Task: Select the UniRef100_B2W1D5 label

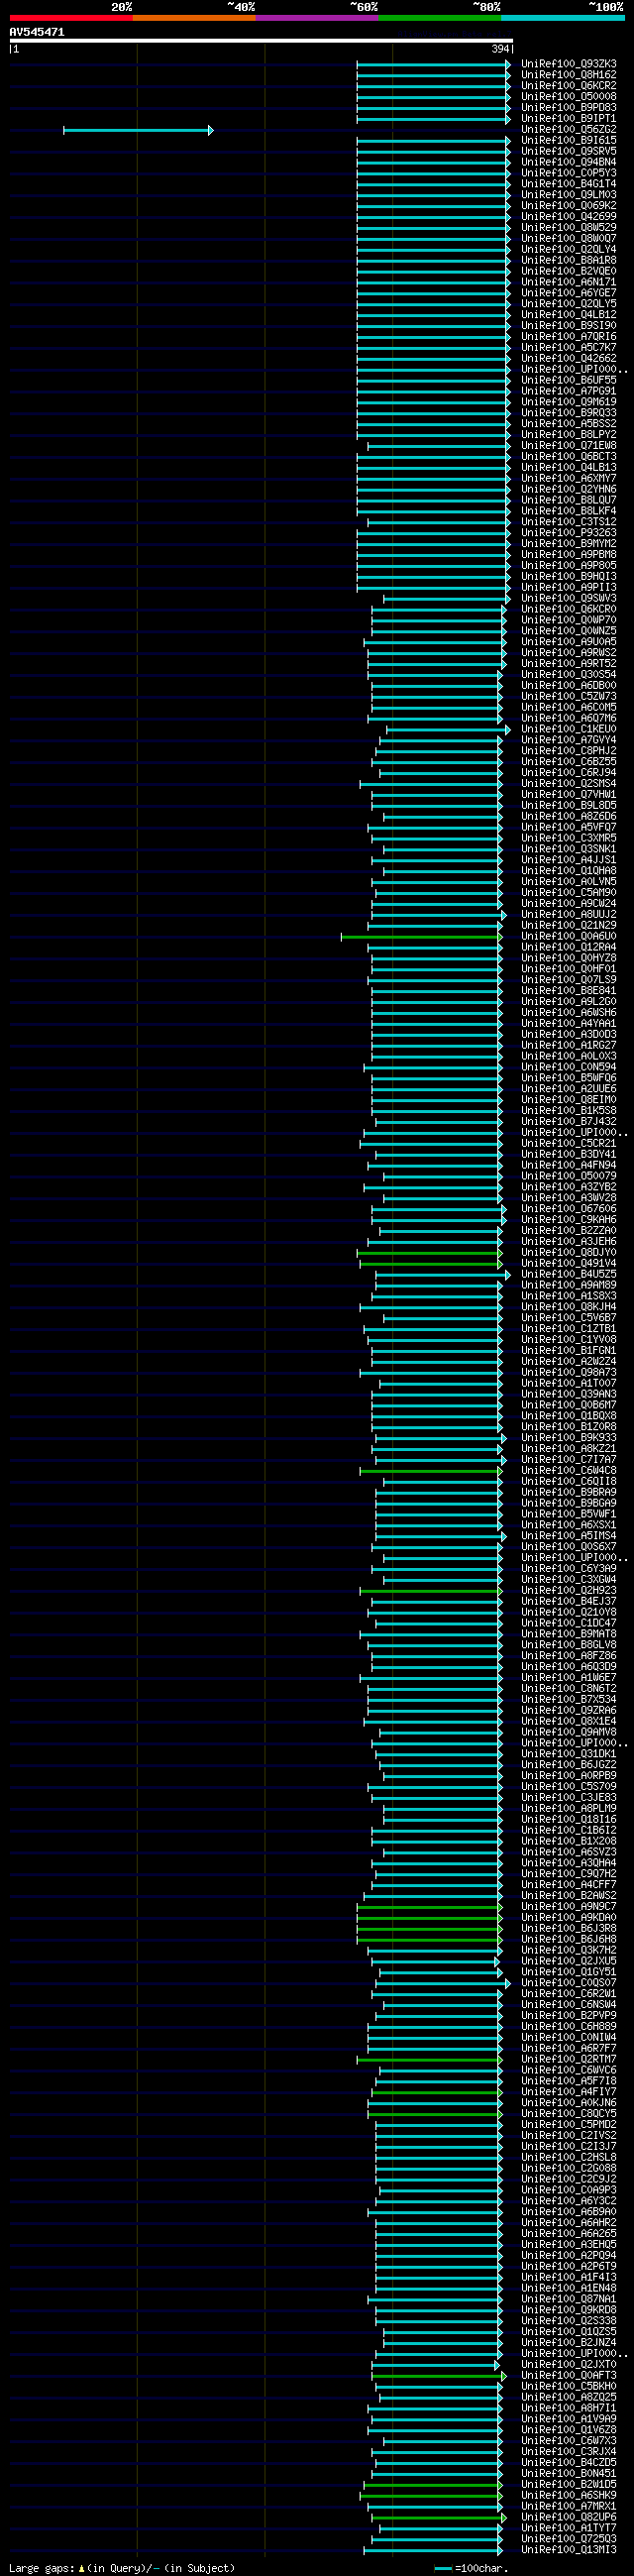Action: click(x=569, y=2486)
